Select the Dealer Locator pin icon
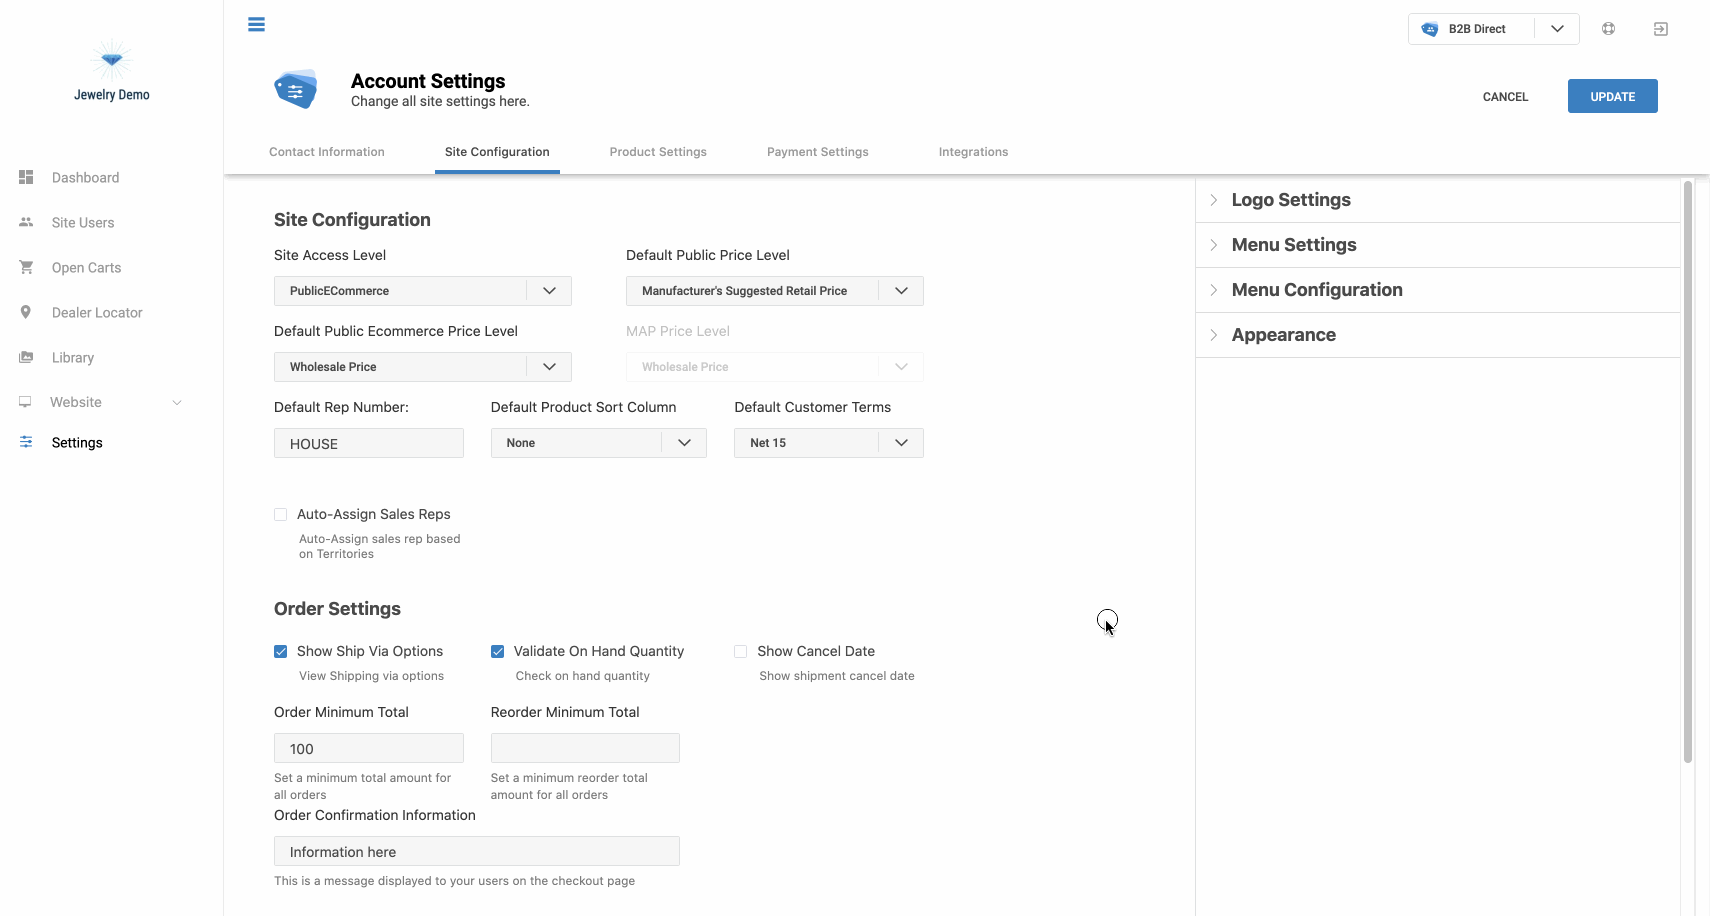Viewport: 1710px width, 916px height. tap(26, 312)
